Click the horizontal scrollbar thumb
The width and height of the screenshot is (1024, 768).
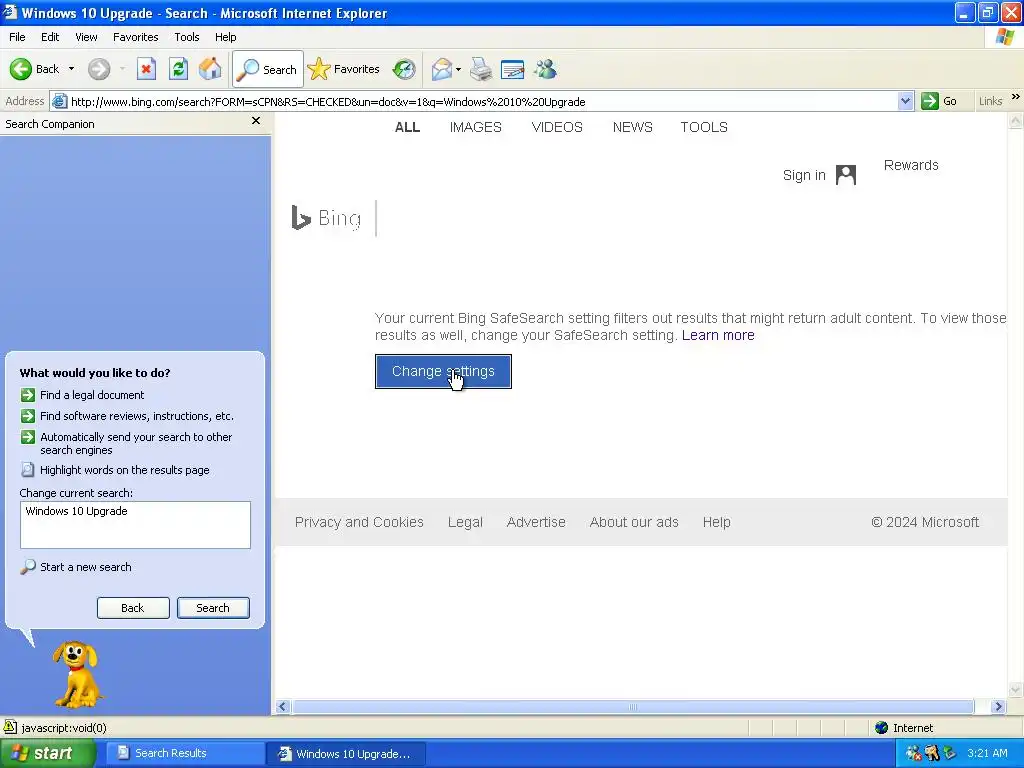click(x=633, y=707)
